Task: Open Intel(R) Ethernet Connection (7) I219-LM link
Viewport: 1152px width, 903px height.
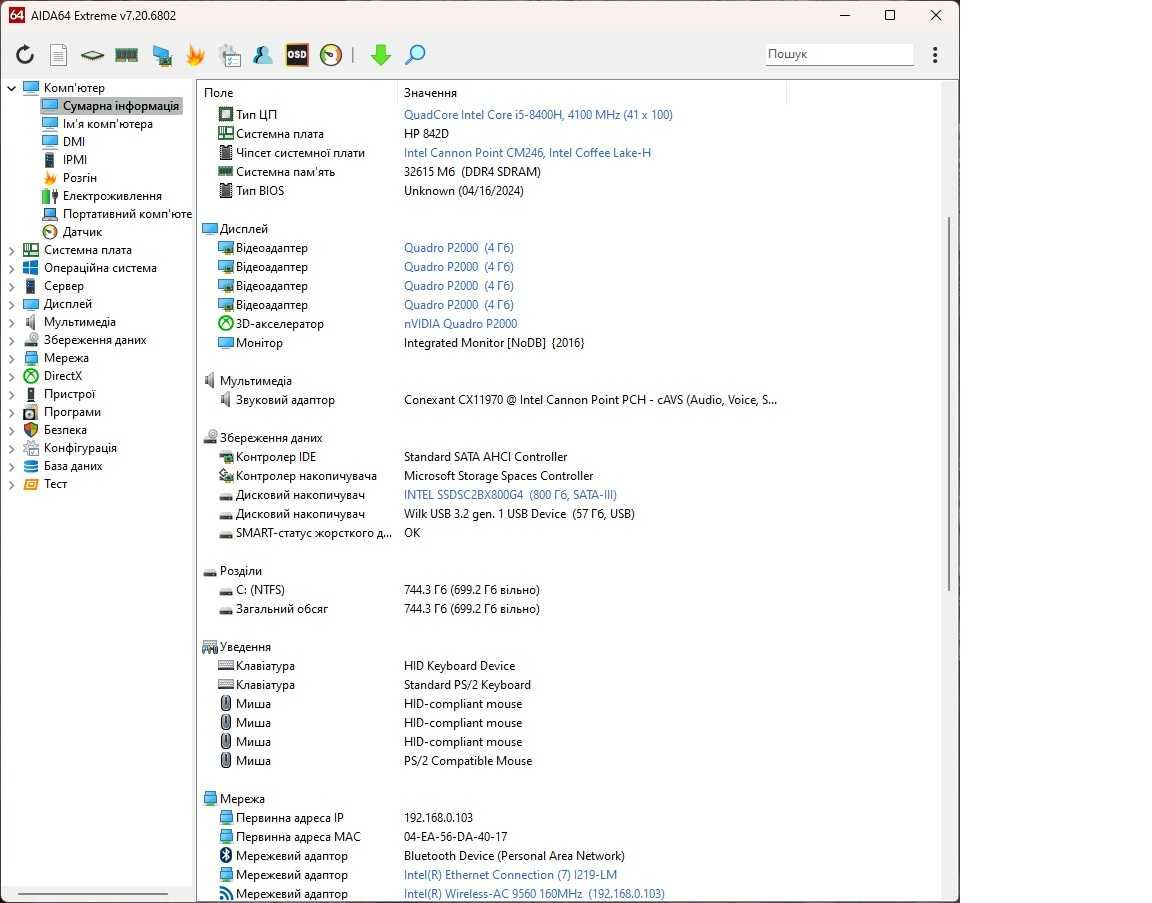Action: tap(510, 875)
